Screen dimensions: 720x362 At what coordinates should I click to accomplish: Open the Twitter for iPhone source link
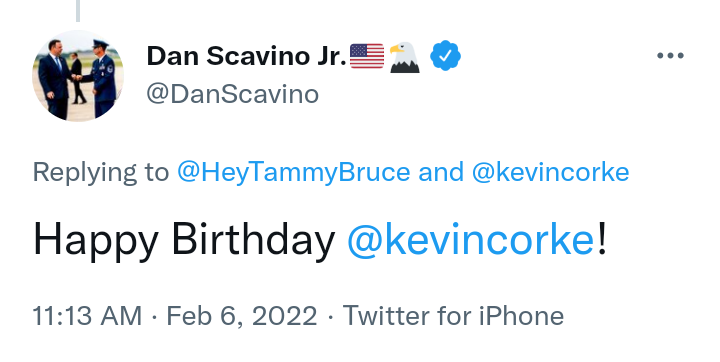tap(453, 316)
